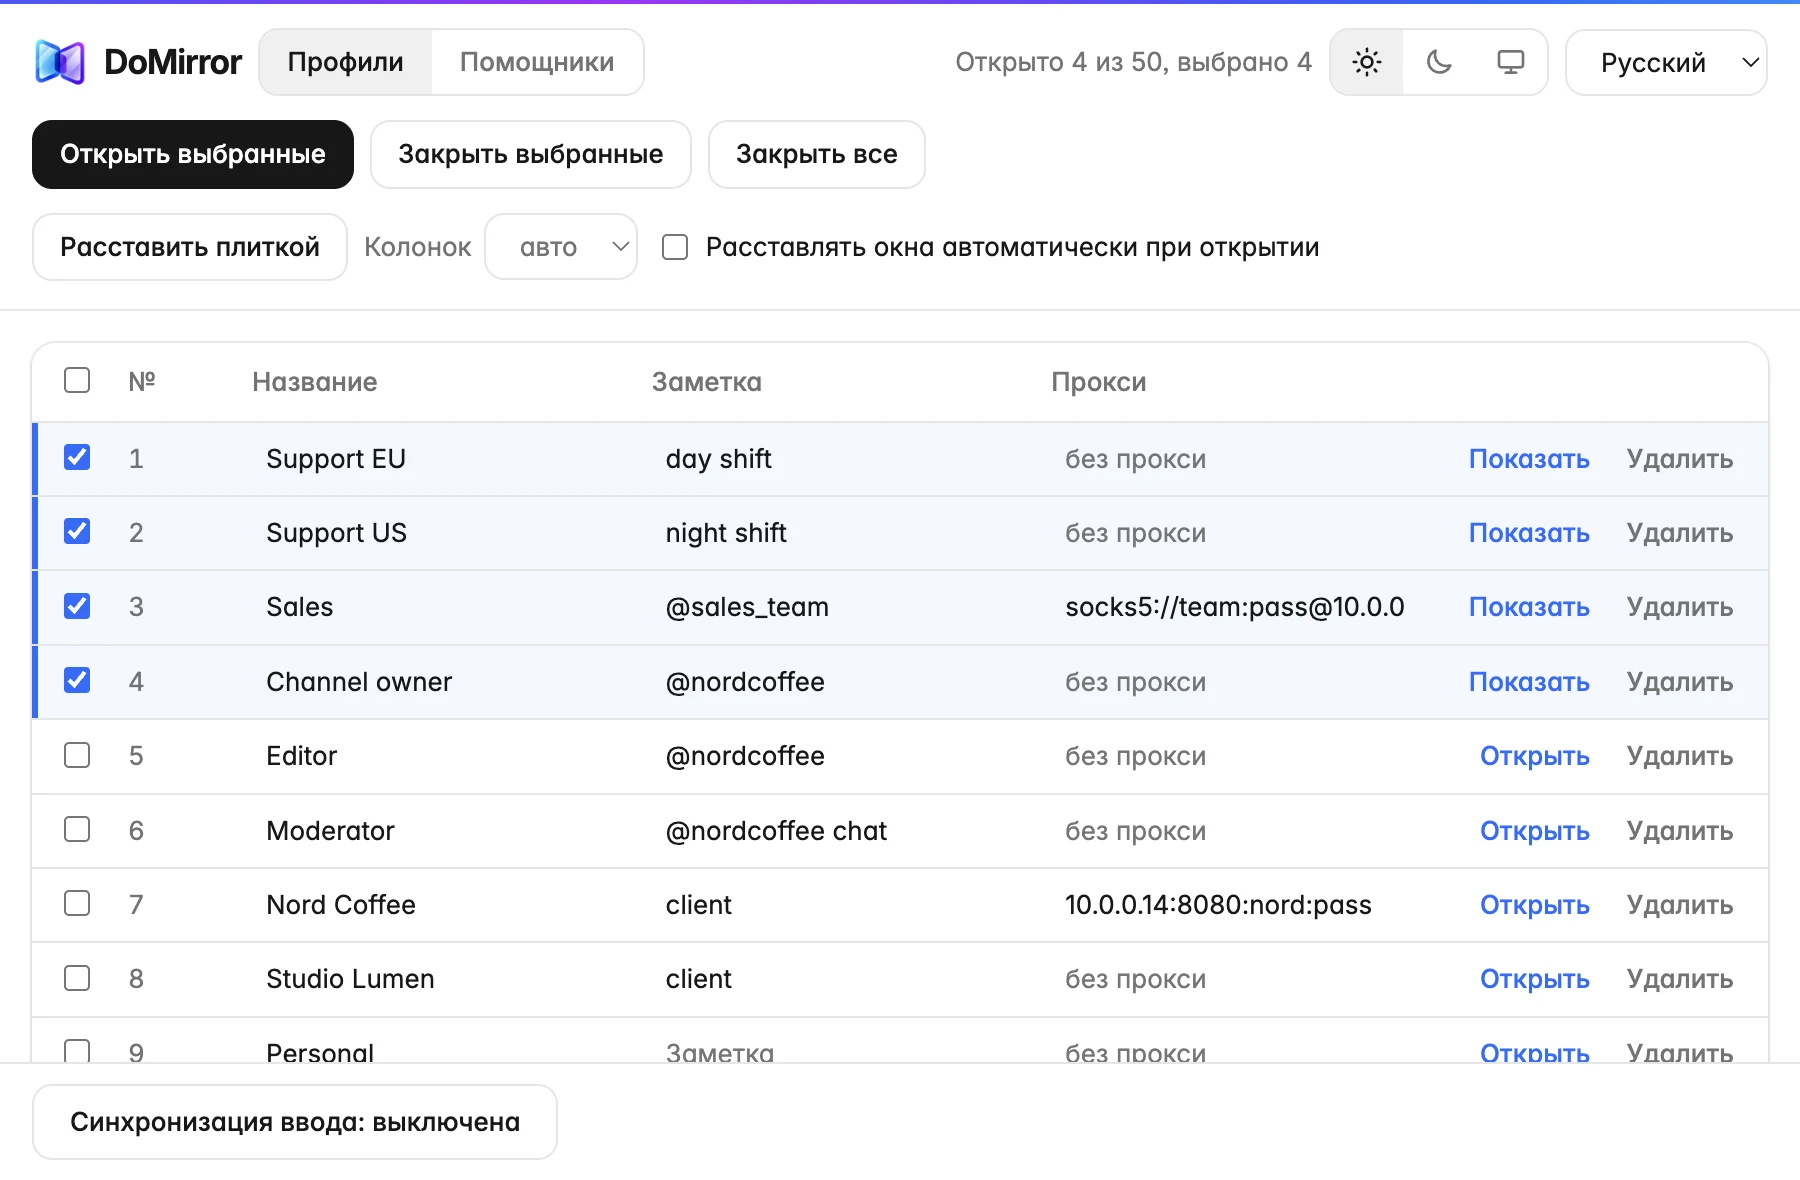Check the Nord Coffee row checkbox
1800x1180 pixels.
pyautogui.click(x=77, y=903)
